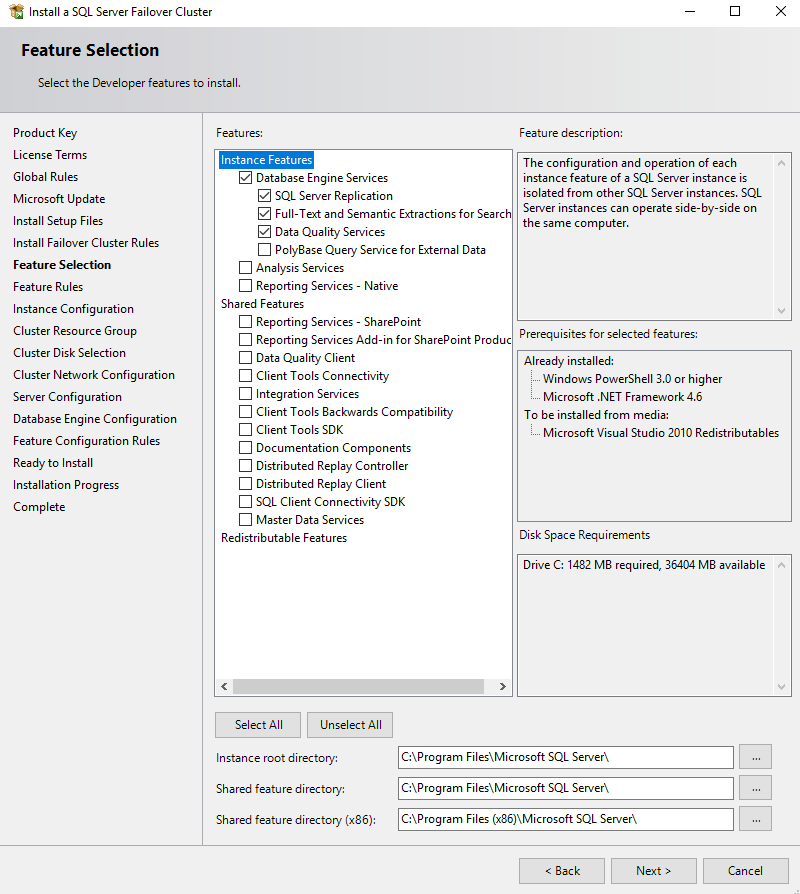The width and height of the screenshot is (800, 894).
Task: Select the Shared Features tree node
Action: 262,304
